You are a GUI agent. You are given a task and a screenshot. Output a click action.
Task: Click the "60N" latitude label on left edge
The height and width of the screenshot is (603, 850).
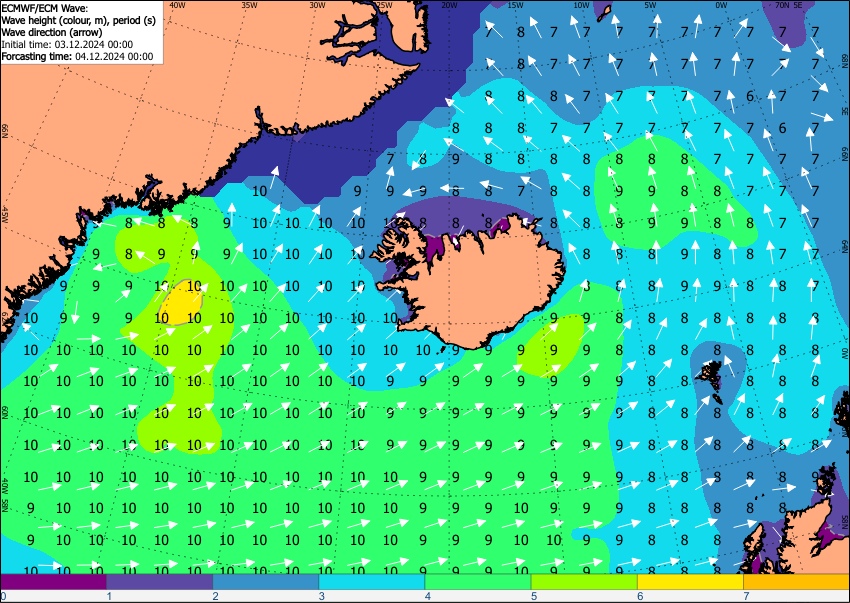pos(5,412)
